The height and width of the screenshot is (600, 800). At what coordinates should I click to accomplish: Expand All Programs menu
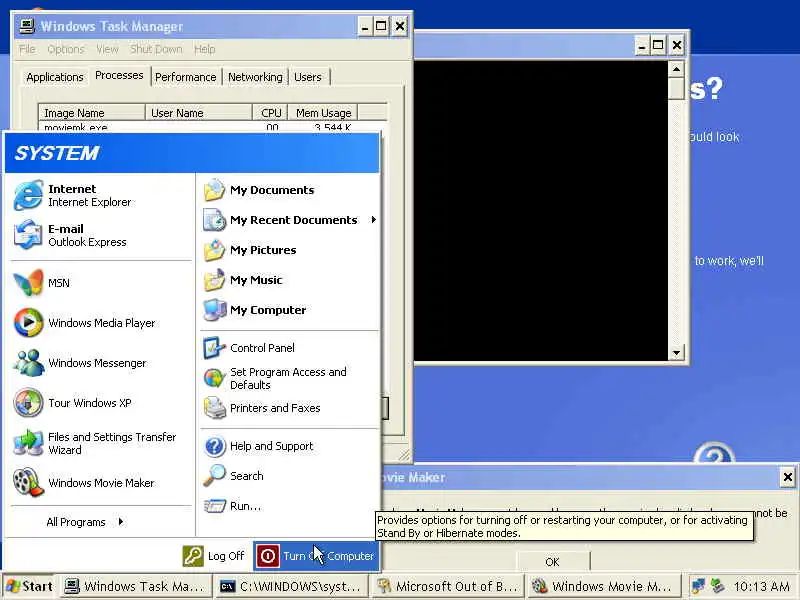(85, 522)
